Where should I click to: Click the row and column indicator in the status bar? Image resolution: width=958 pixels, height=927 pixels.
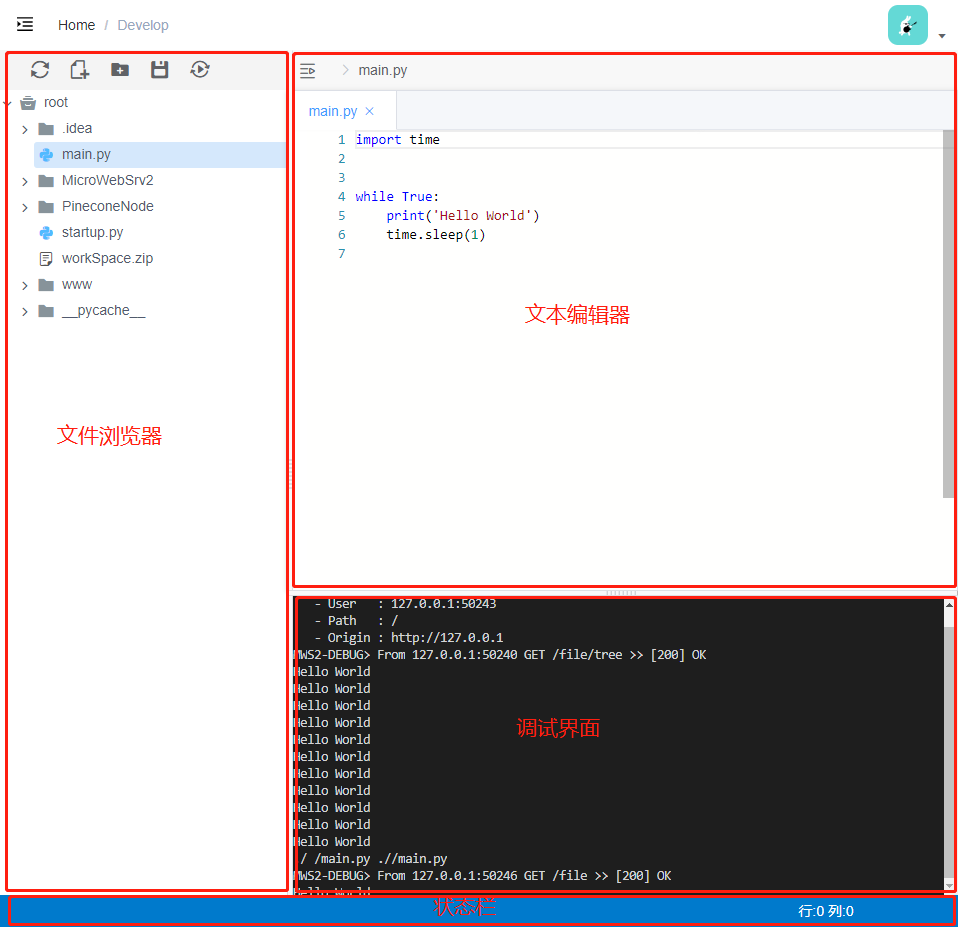pos(825,911)
